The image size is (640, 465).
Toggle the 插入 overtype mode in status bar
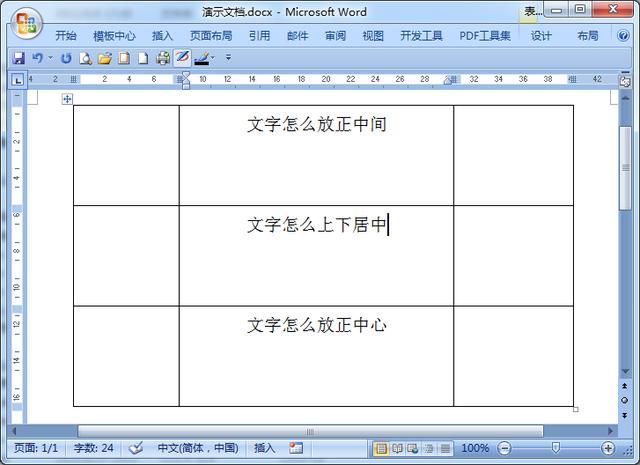(x=264, y=448)
